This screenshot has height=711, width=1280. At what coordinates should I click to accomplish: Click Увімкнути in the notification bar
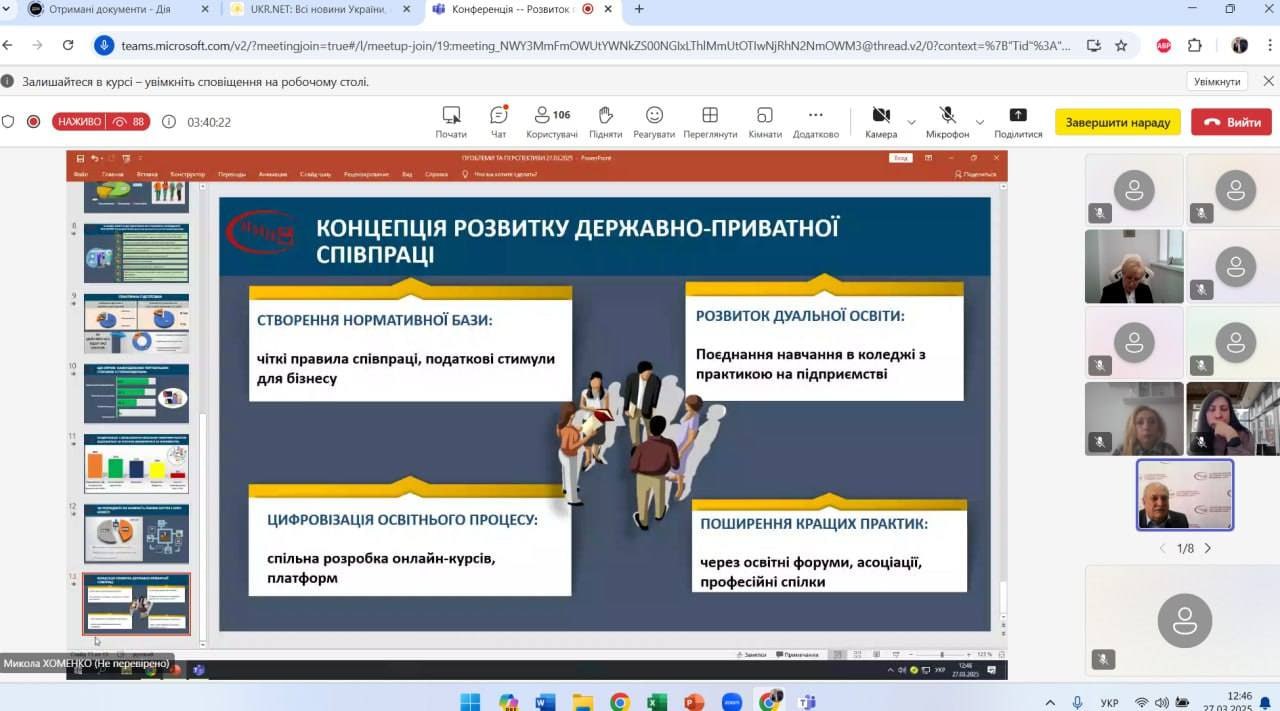tap(1219, 81)
